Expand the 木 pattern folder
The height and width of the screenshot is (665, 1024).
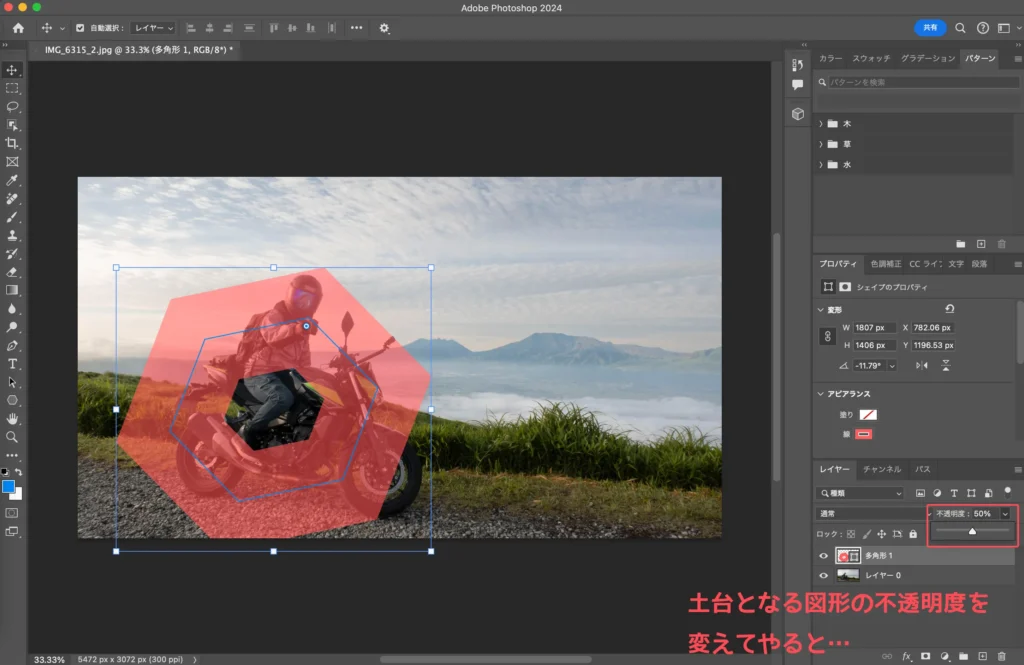click(821, 123)
